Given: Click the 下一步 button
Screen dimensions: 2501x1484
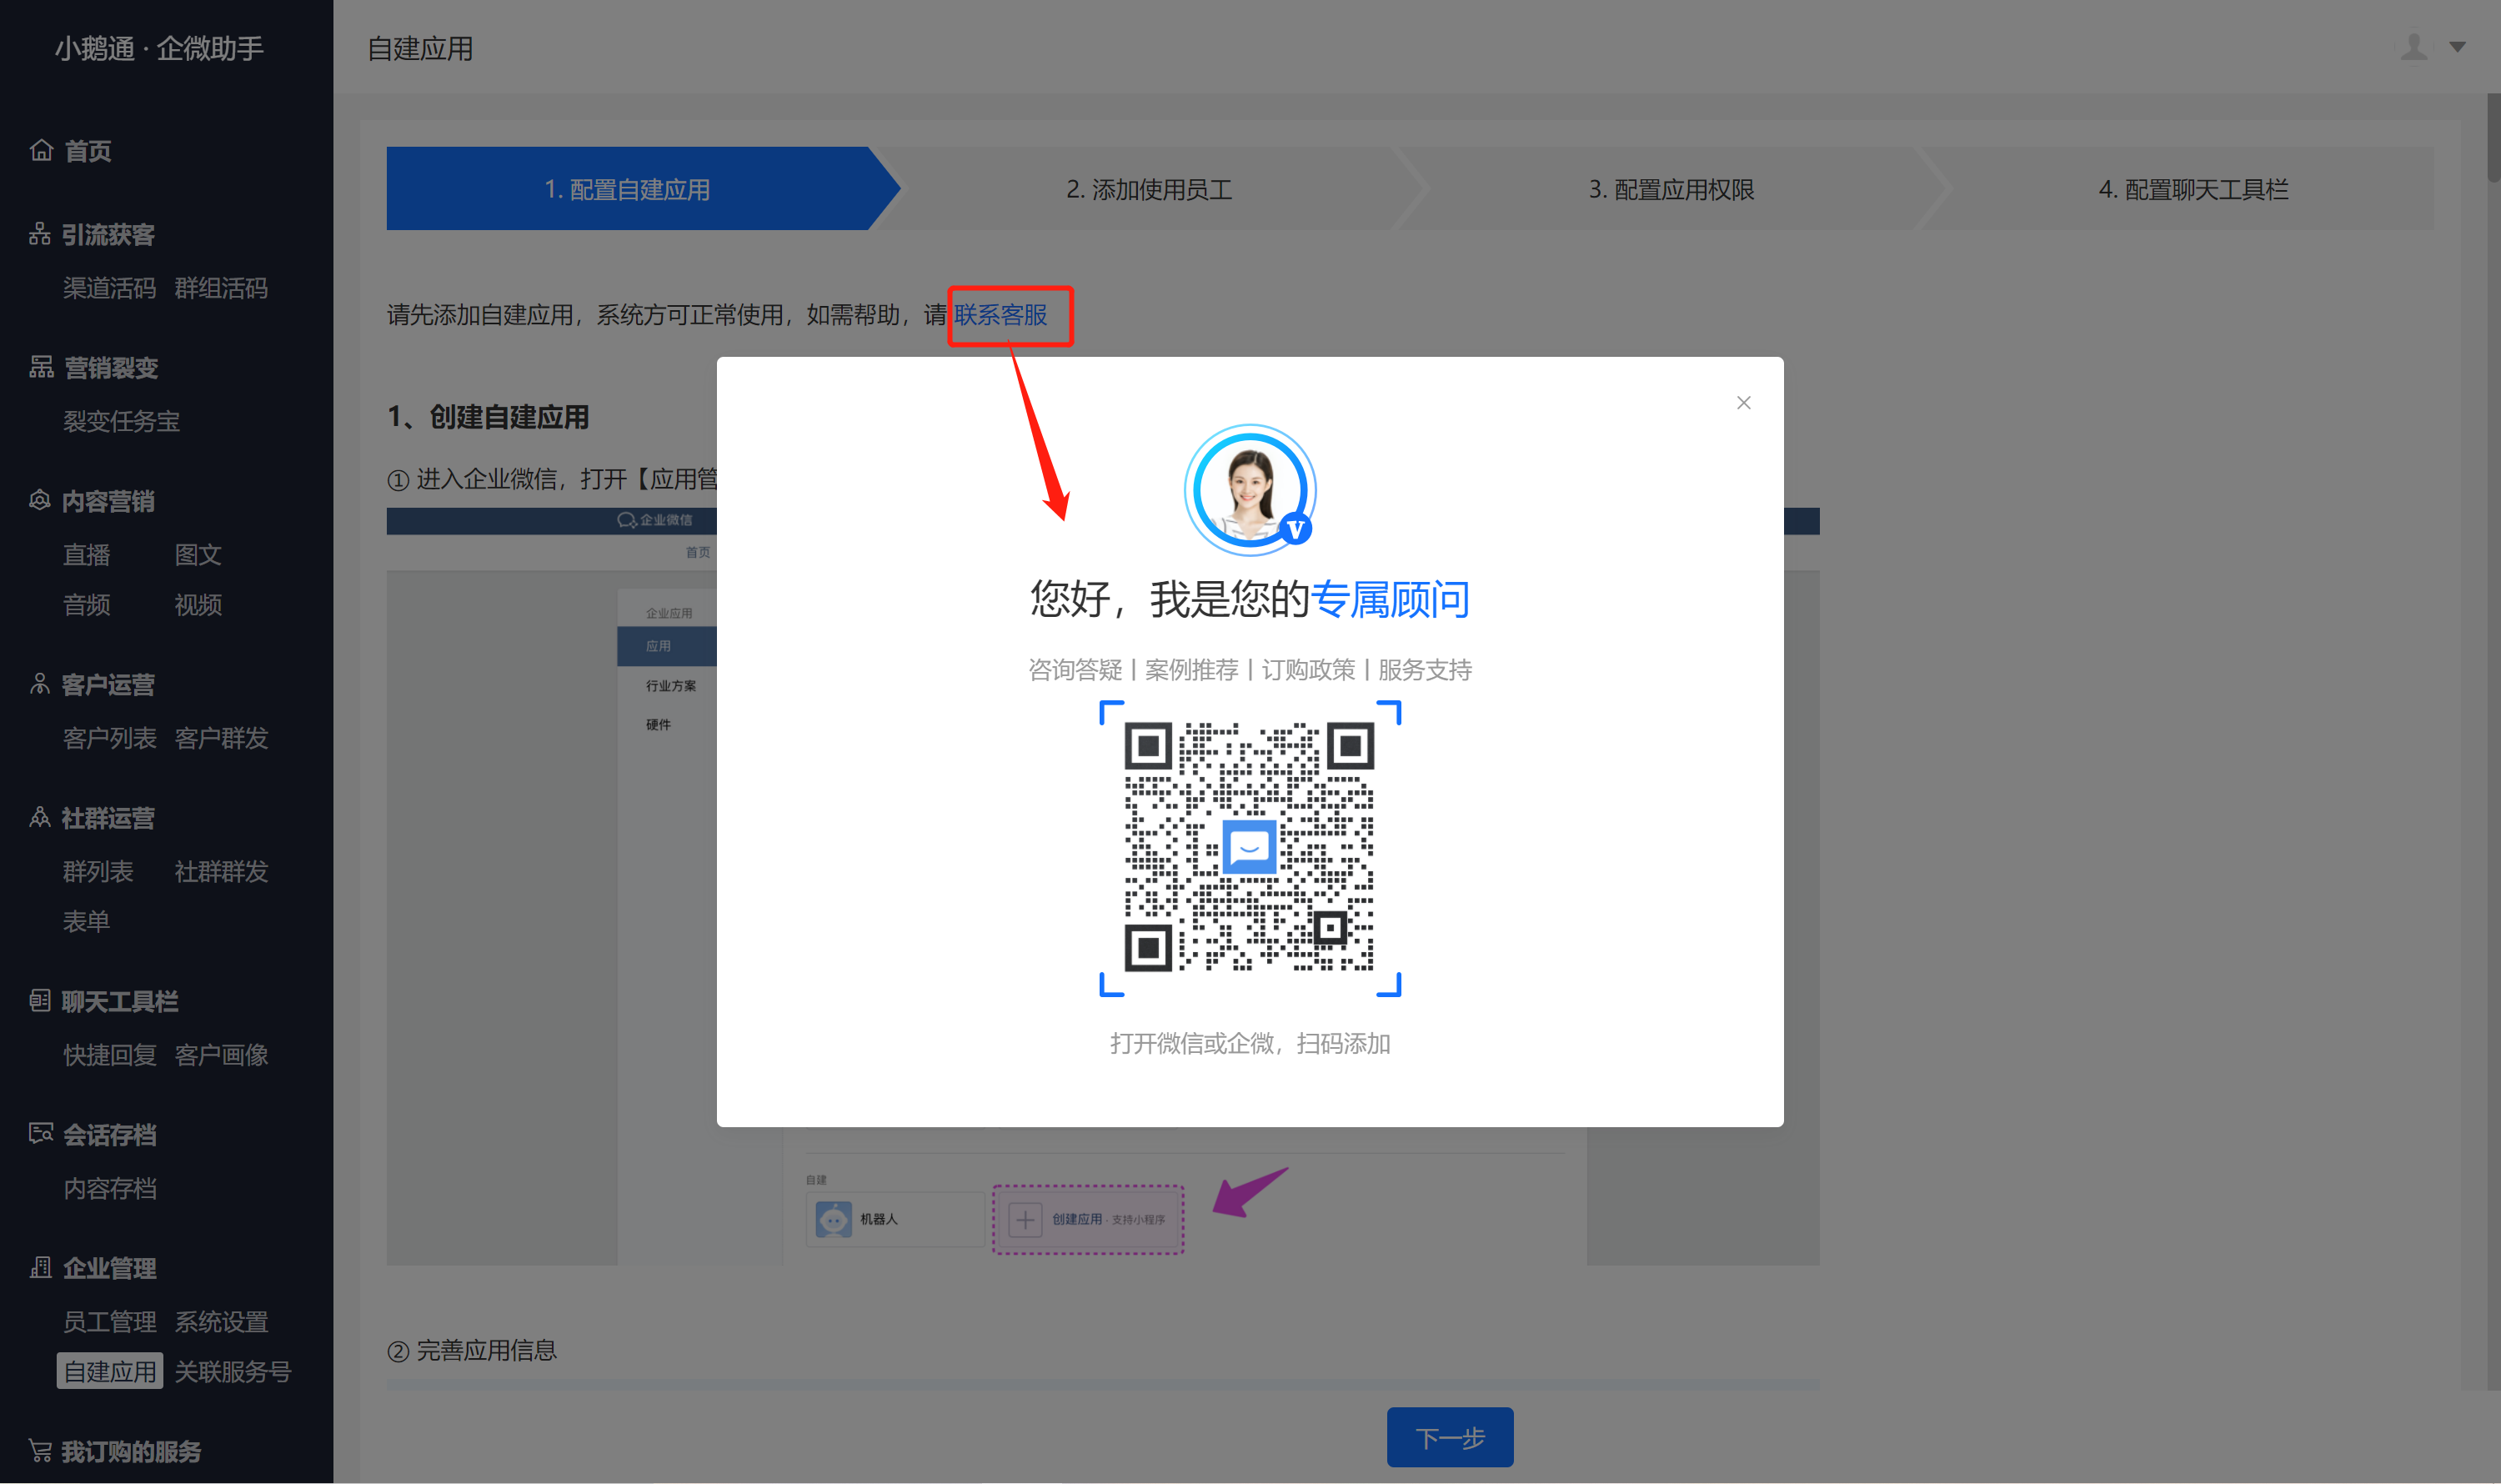Looking at the screenshot, I should pyautogui.click(x=1450, y=1437).
